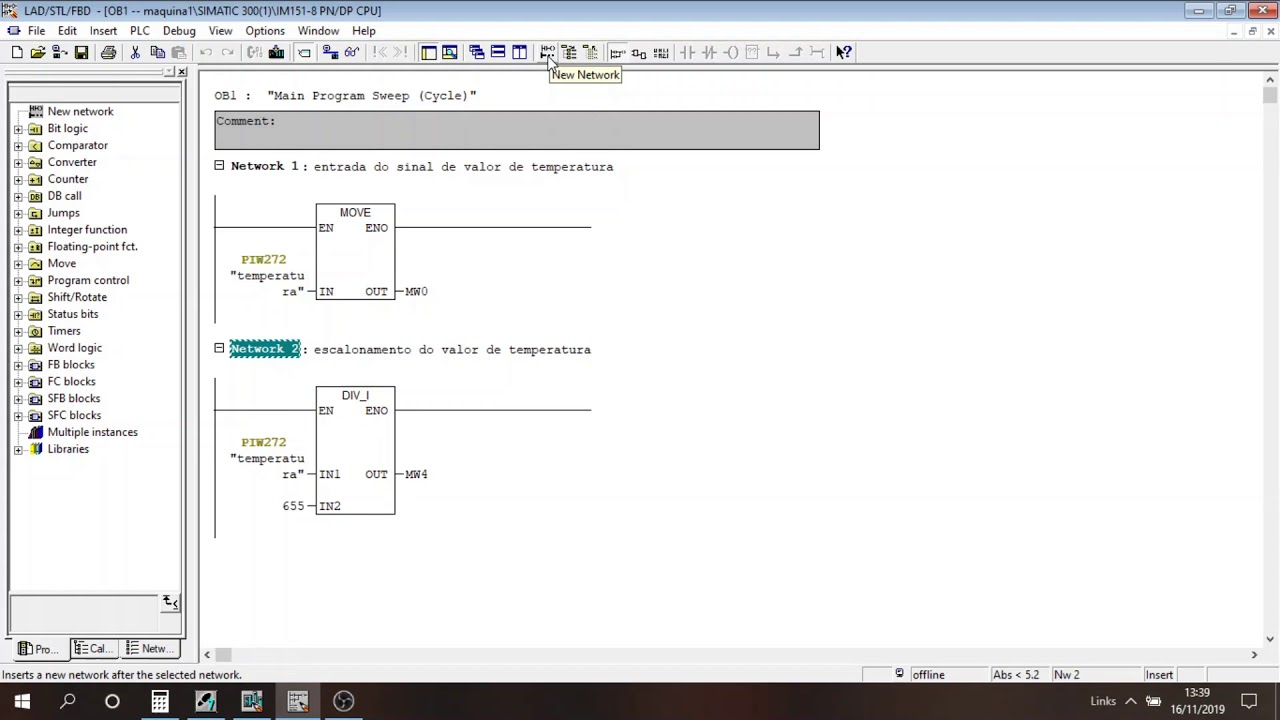The width and height of the screenshot is (1280, 720).
Task: Insert empty box icon
Action: click(752, 52)
